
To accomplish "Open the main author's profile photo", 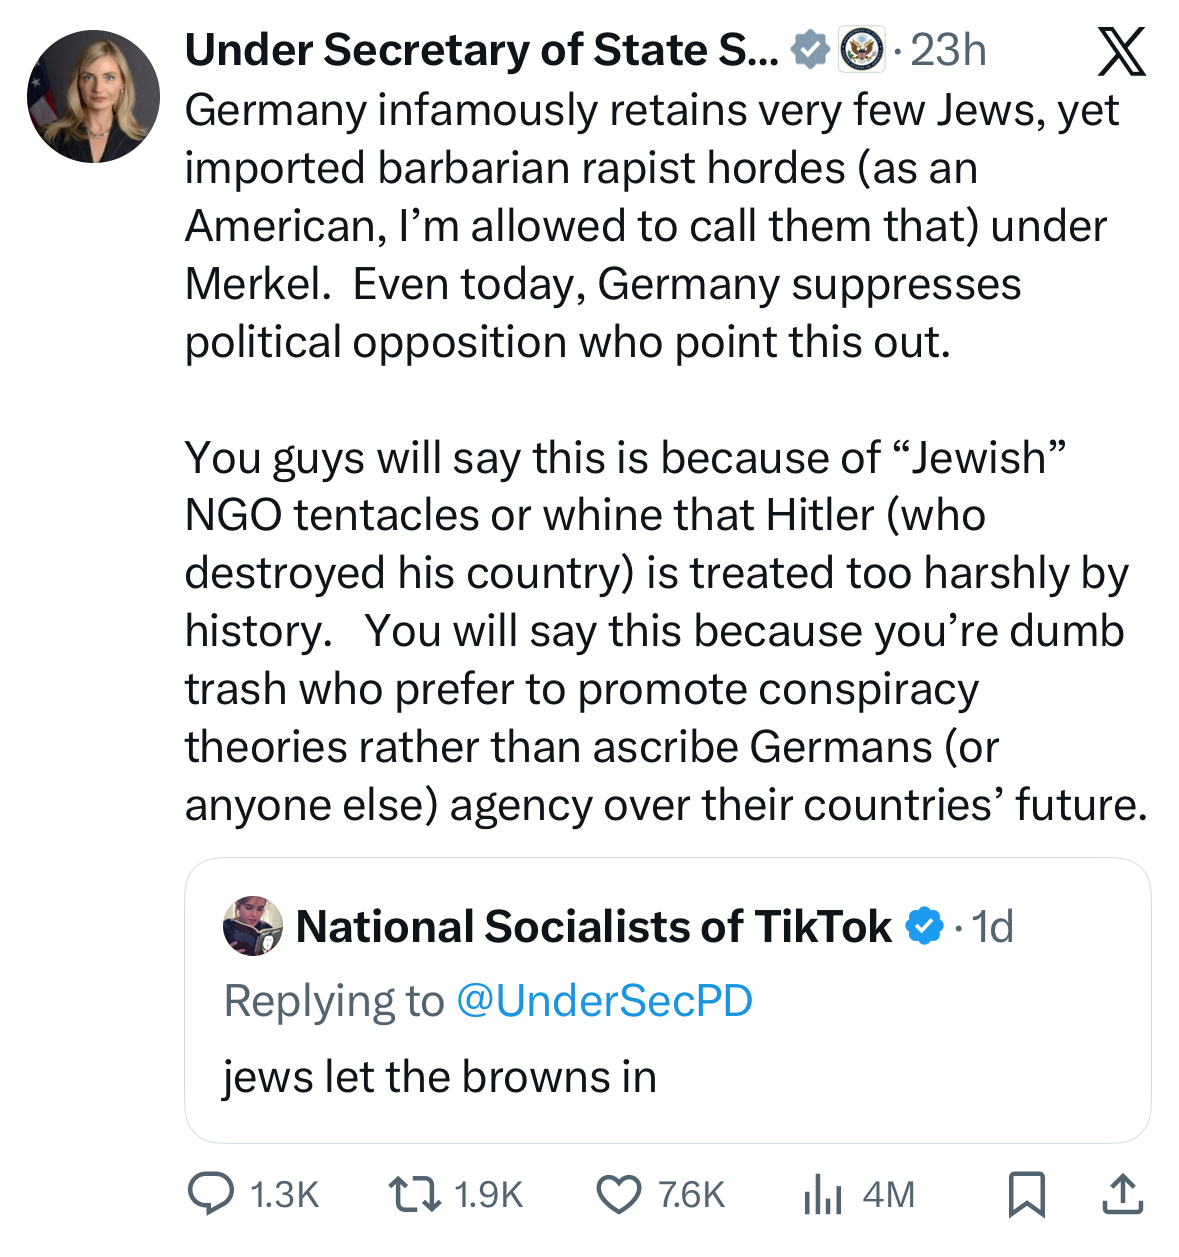I will pyautogui.click(x=93, y=96).
